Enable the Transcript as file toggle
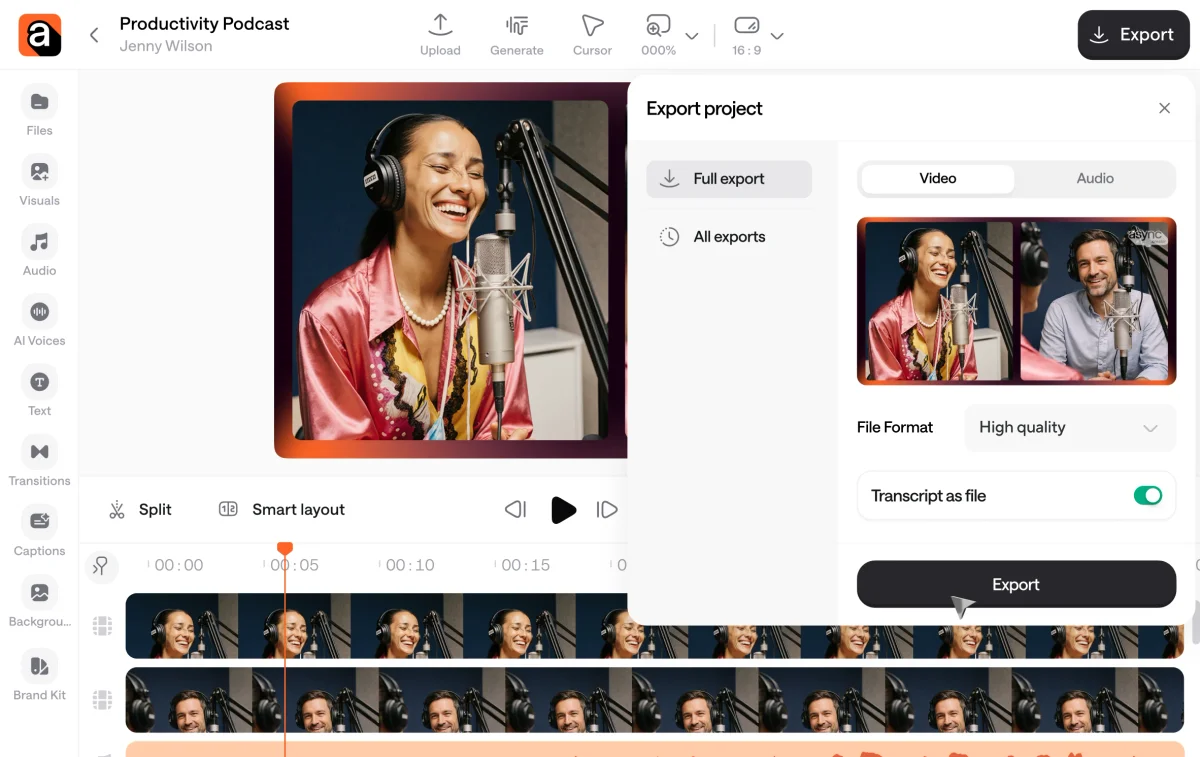Viewport: 1200px width, 757px height. click(x=1148, y=495)
